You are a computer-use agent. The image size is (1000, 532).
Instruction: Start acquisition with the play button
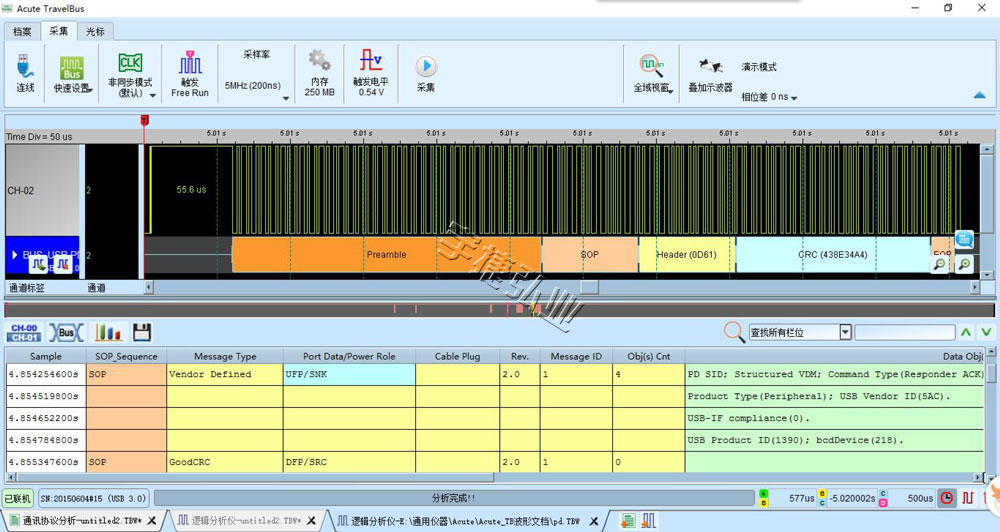click(x=426, y=66)
